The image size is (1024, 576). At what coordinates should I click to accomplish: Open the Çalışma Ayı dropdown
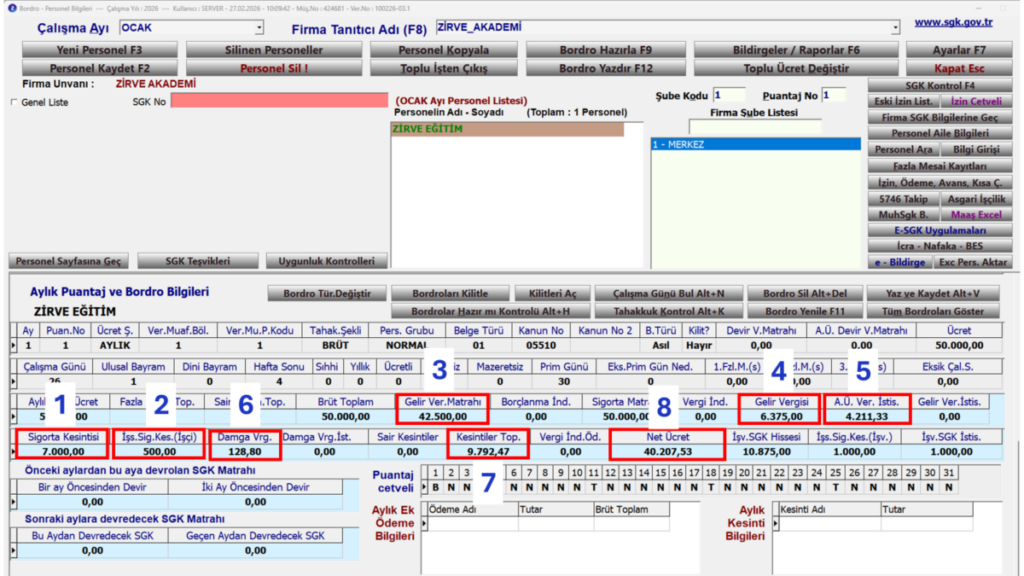259,28
